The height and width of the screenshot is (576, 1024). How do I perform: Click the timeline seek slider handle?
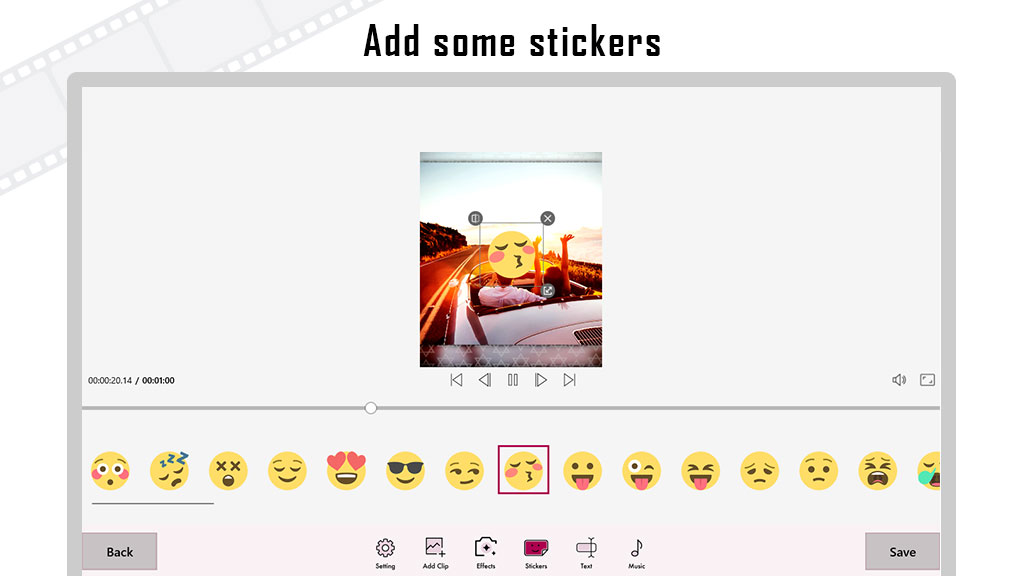(371, 408)
